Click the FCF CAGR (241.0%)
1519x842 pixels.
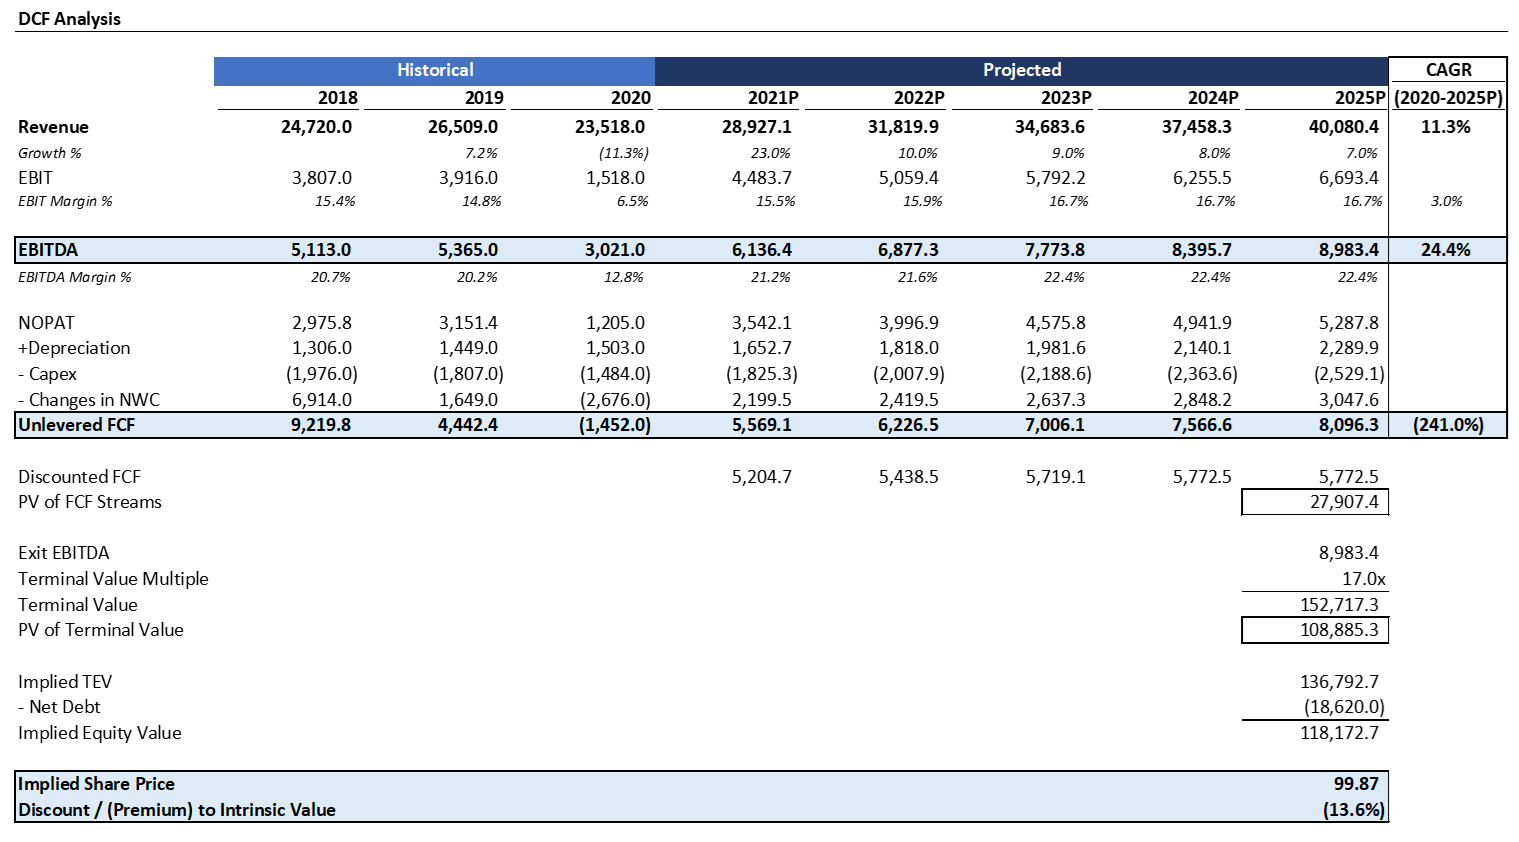1448,425
